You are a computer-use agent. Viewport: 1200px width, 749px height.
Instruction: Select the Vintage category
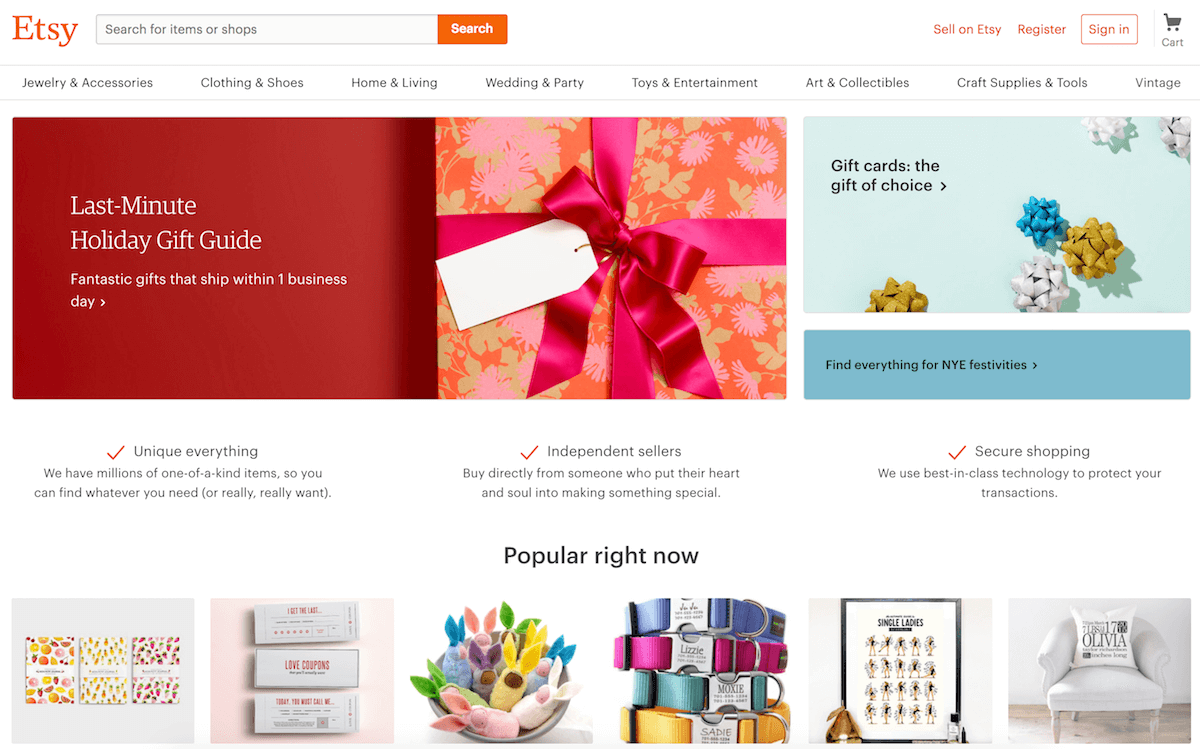point(1158,83)
